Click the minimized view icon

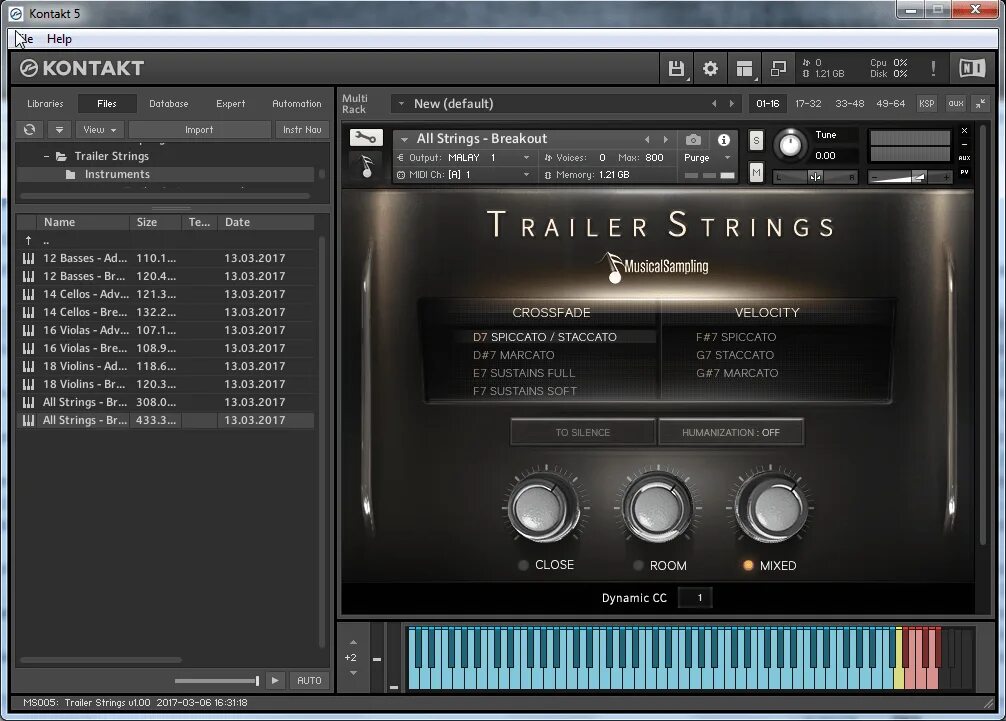tap(778, 69)
